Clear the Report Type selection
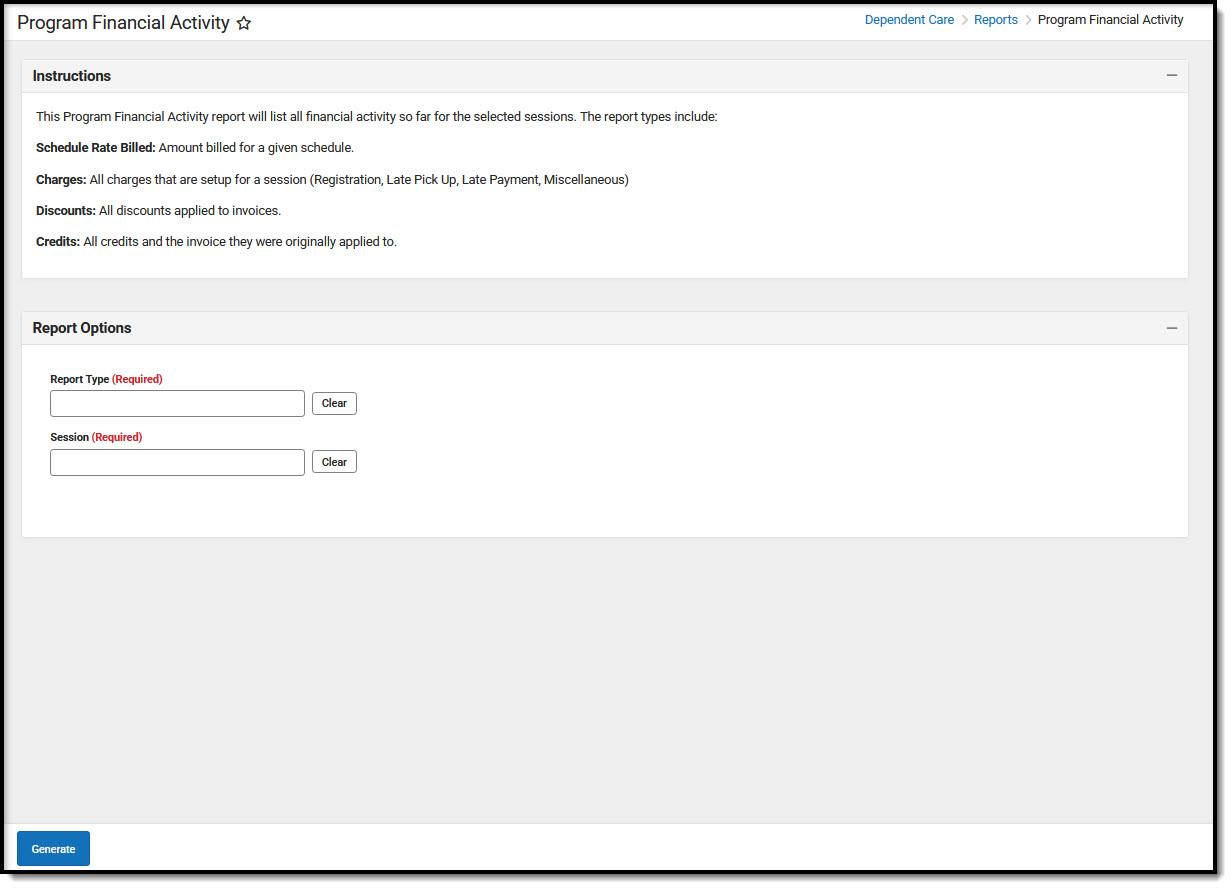 click(334, 403)
